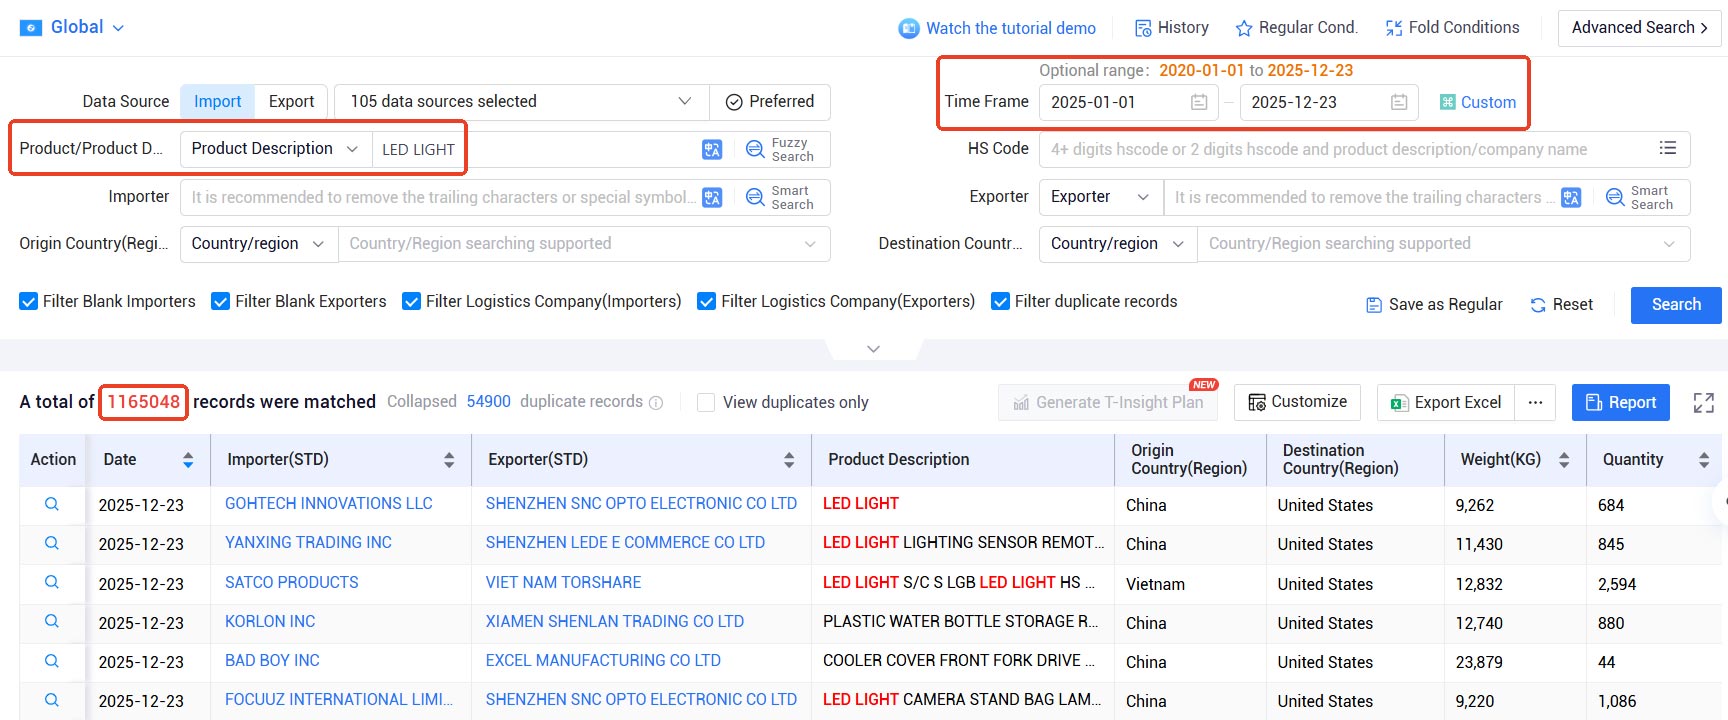Open start date calendar icon

1199,102
